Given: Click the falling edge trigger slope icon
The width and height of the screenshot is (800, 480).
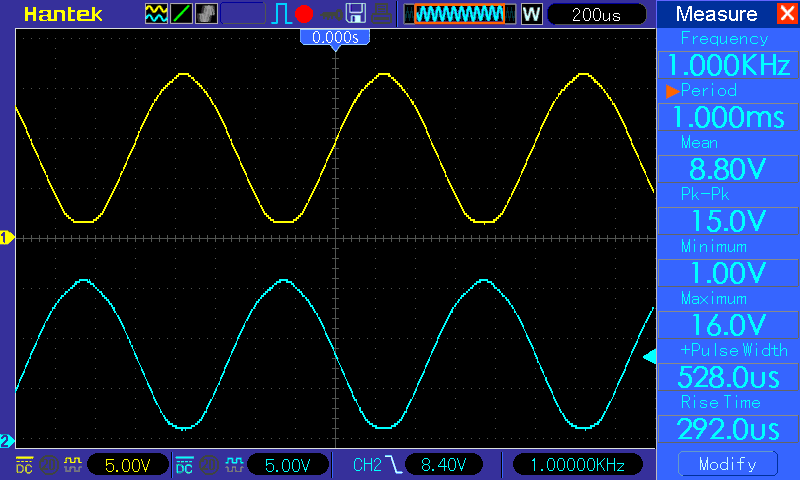Looking at the screenshot, I should 393,465.
